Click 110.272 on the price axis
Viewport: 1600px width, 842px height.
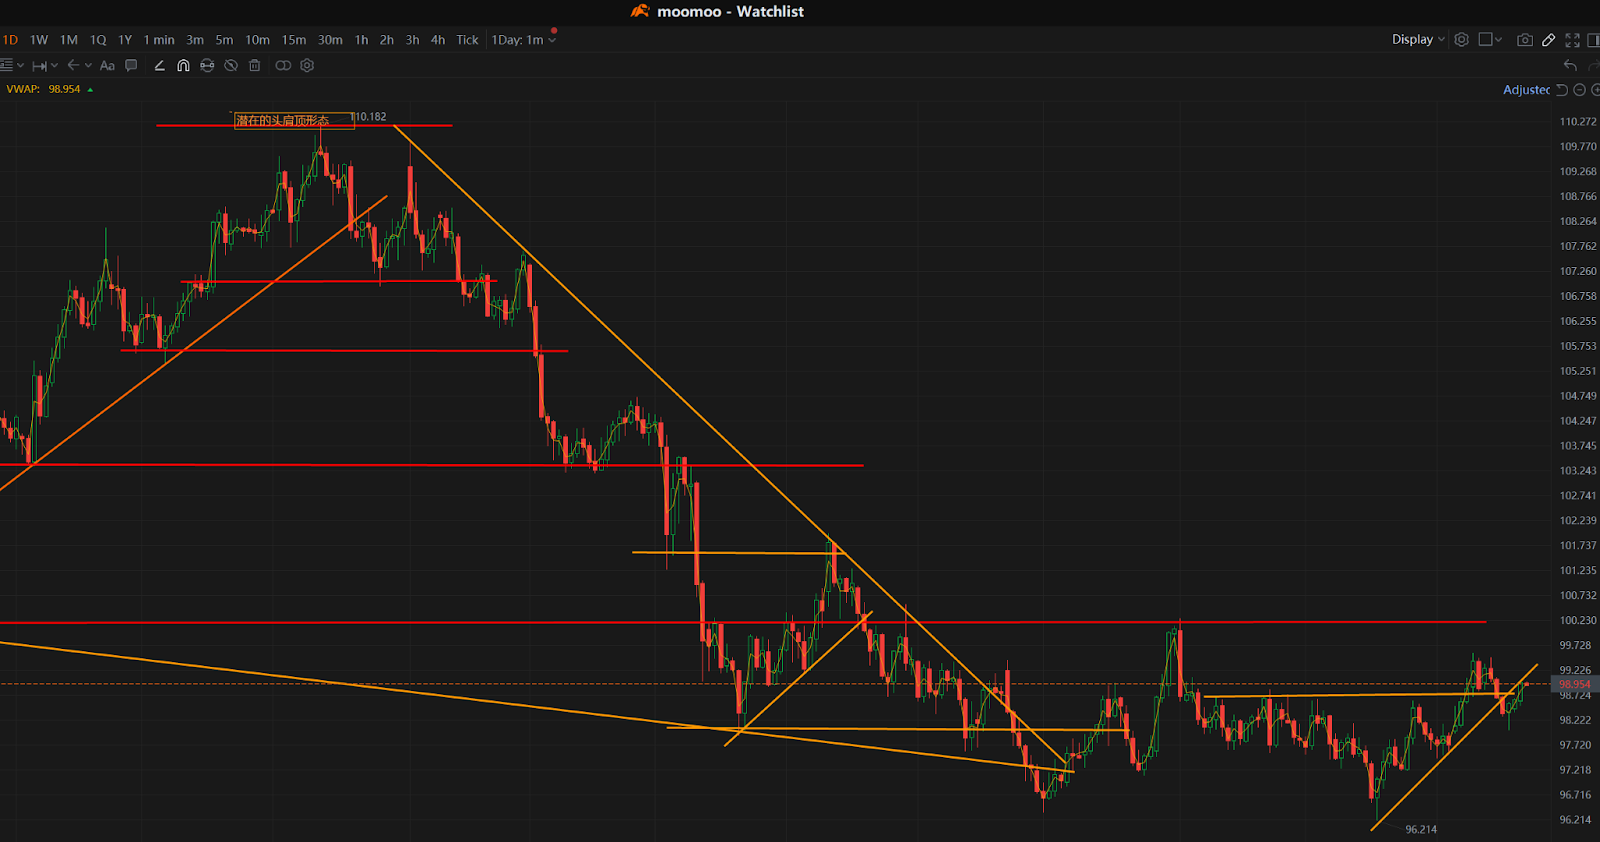(1578, 121)
